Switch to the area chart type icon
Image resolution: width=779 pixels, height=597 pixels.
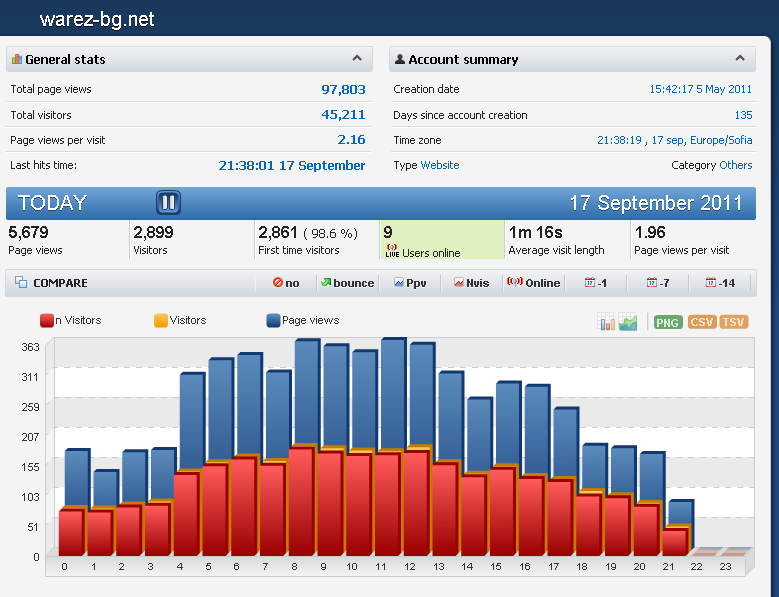(x=628, y=322)
